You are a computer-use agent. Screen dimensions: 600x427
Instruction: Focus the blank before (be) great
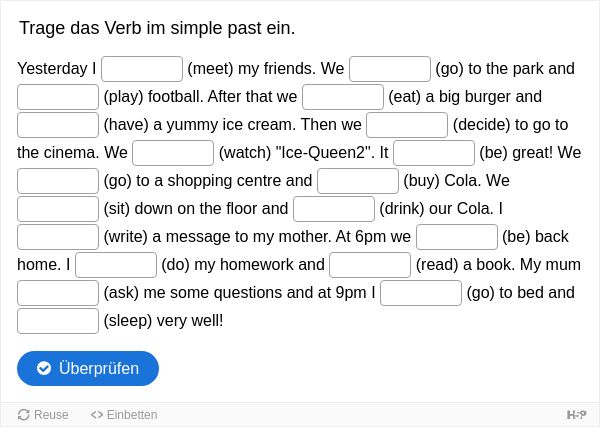click(x=434, y=153)
